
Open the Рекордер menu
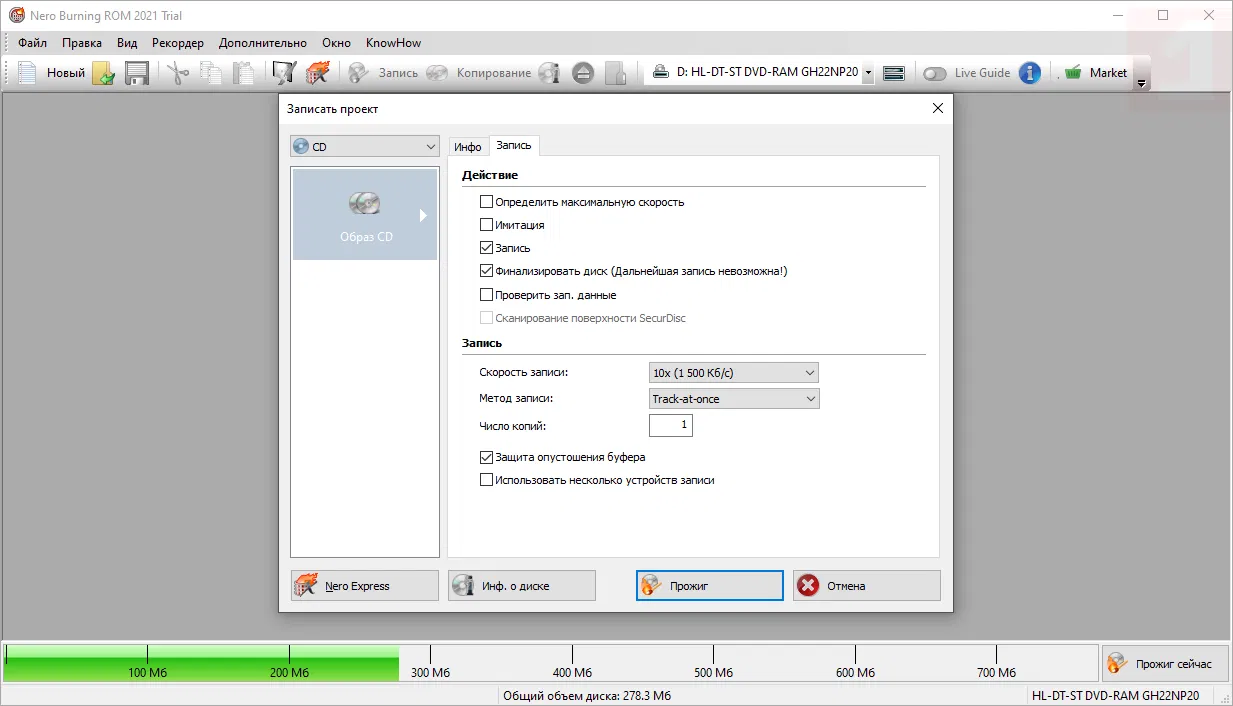(178, 43)
